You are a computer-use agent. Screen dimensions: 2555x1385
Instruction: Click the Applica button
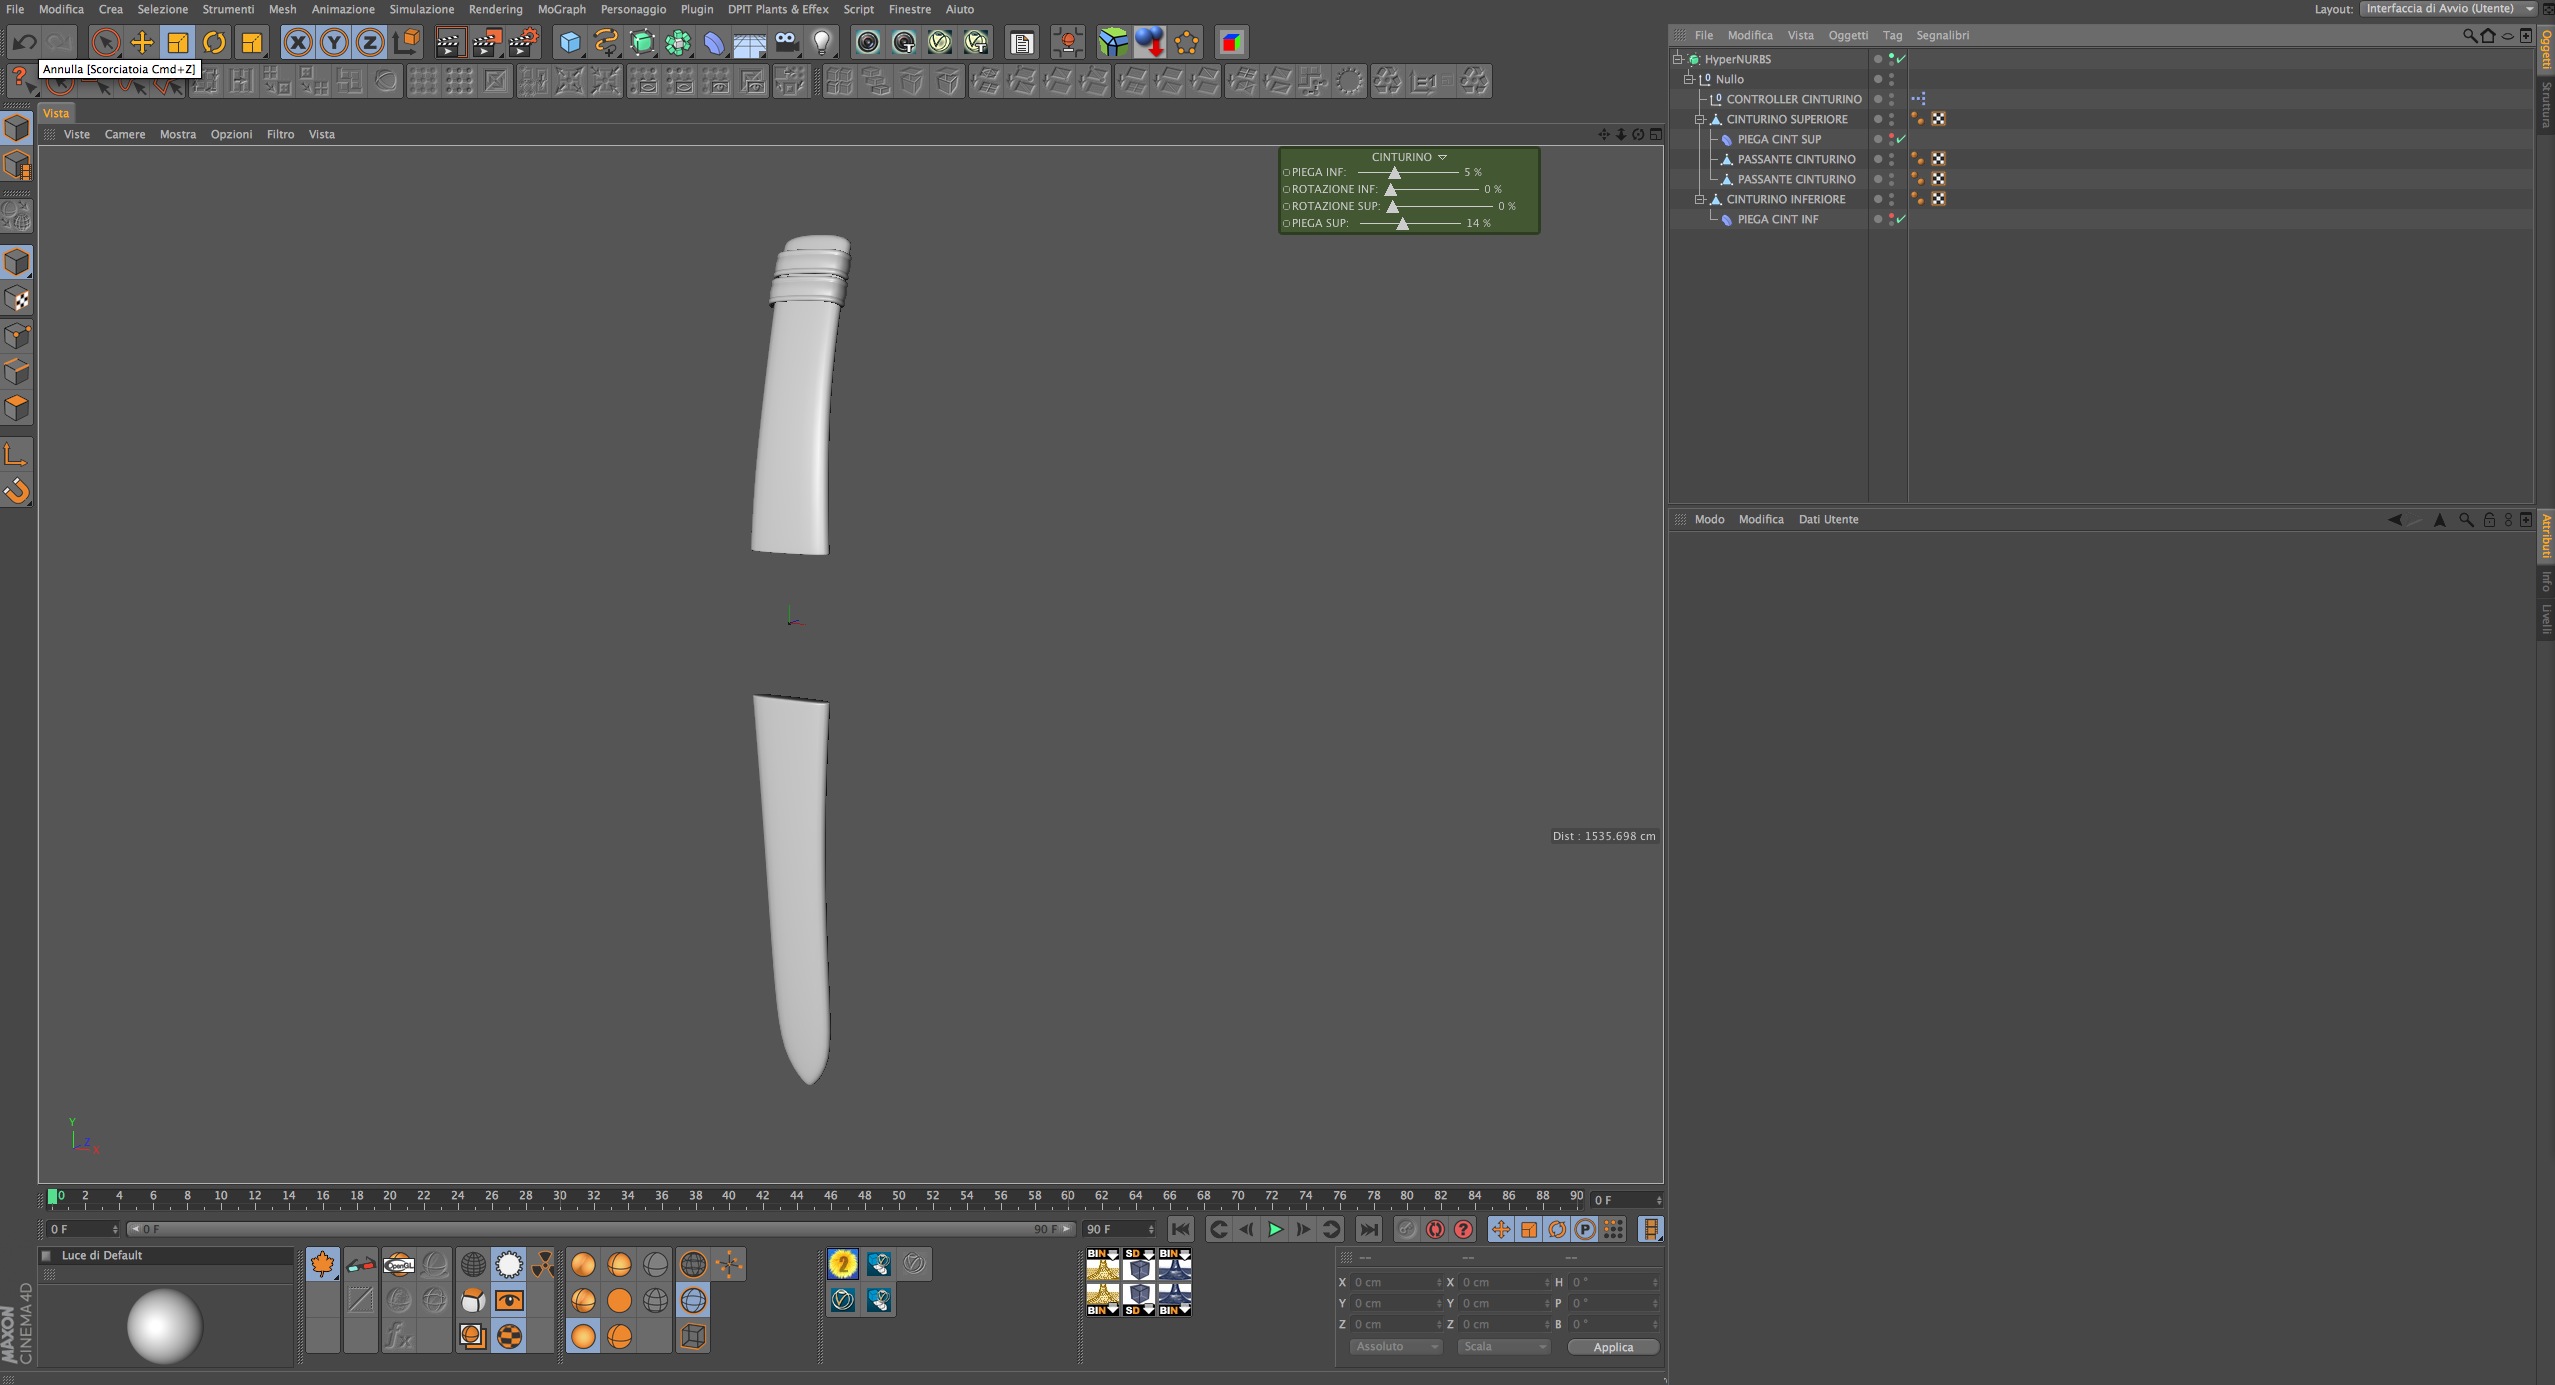[1612, 1347]
